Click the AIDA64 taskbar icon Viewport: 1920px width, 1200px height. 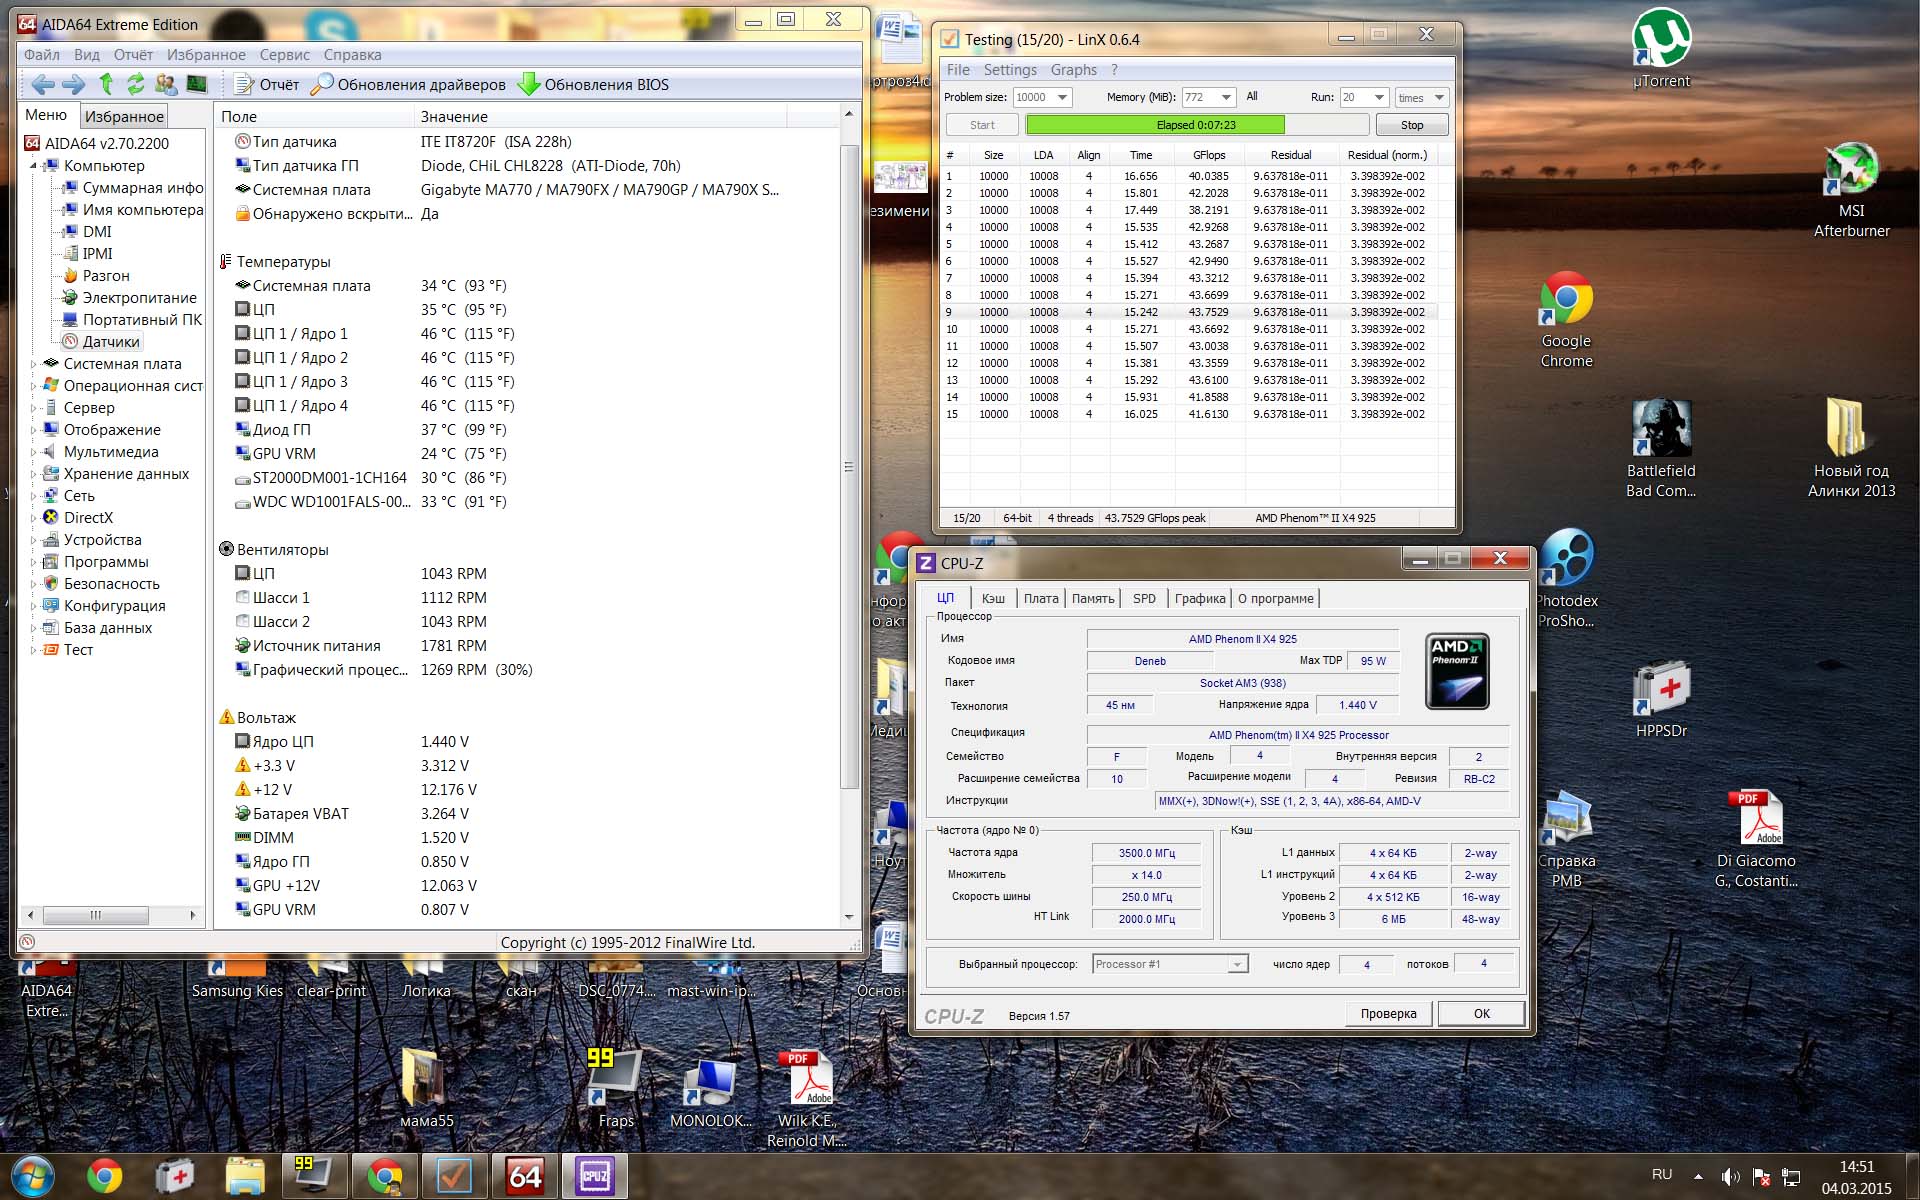[525, 1176]
